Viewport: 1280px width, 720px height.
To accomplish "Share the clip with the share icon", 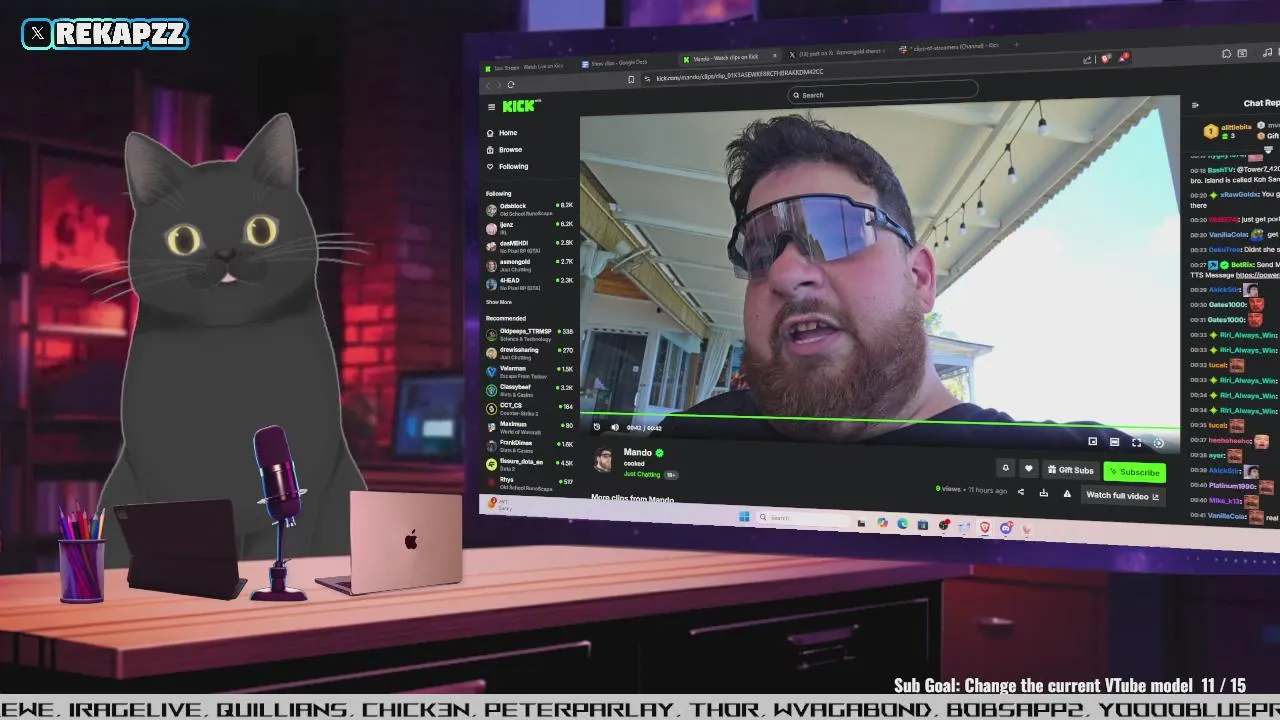I will pyautogui.click(x=1020, y=491).
